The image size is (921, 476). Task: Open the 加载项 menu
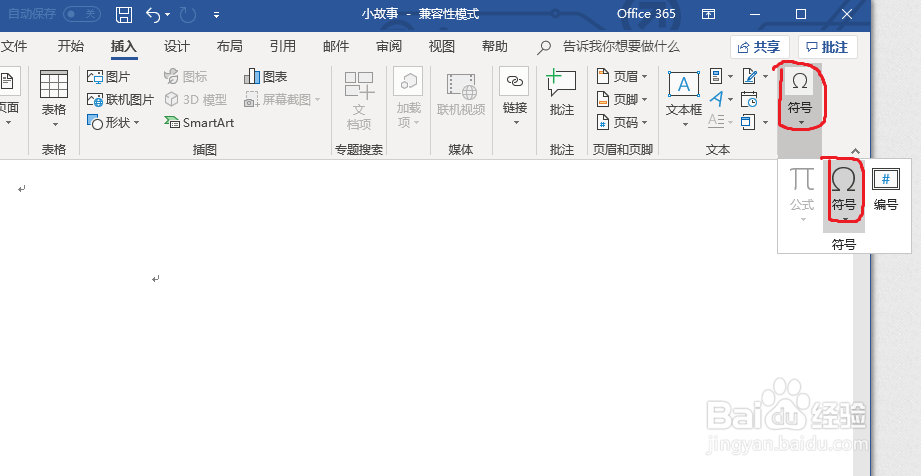[408, 99]
